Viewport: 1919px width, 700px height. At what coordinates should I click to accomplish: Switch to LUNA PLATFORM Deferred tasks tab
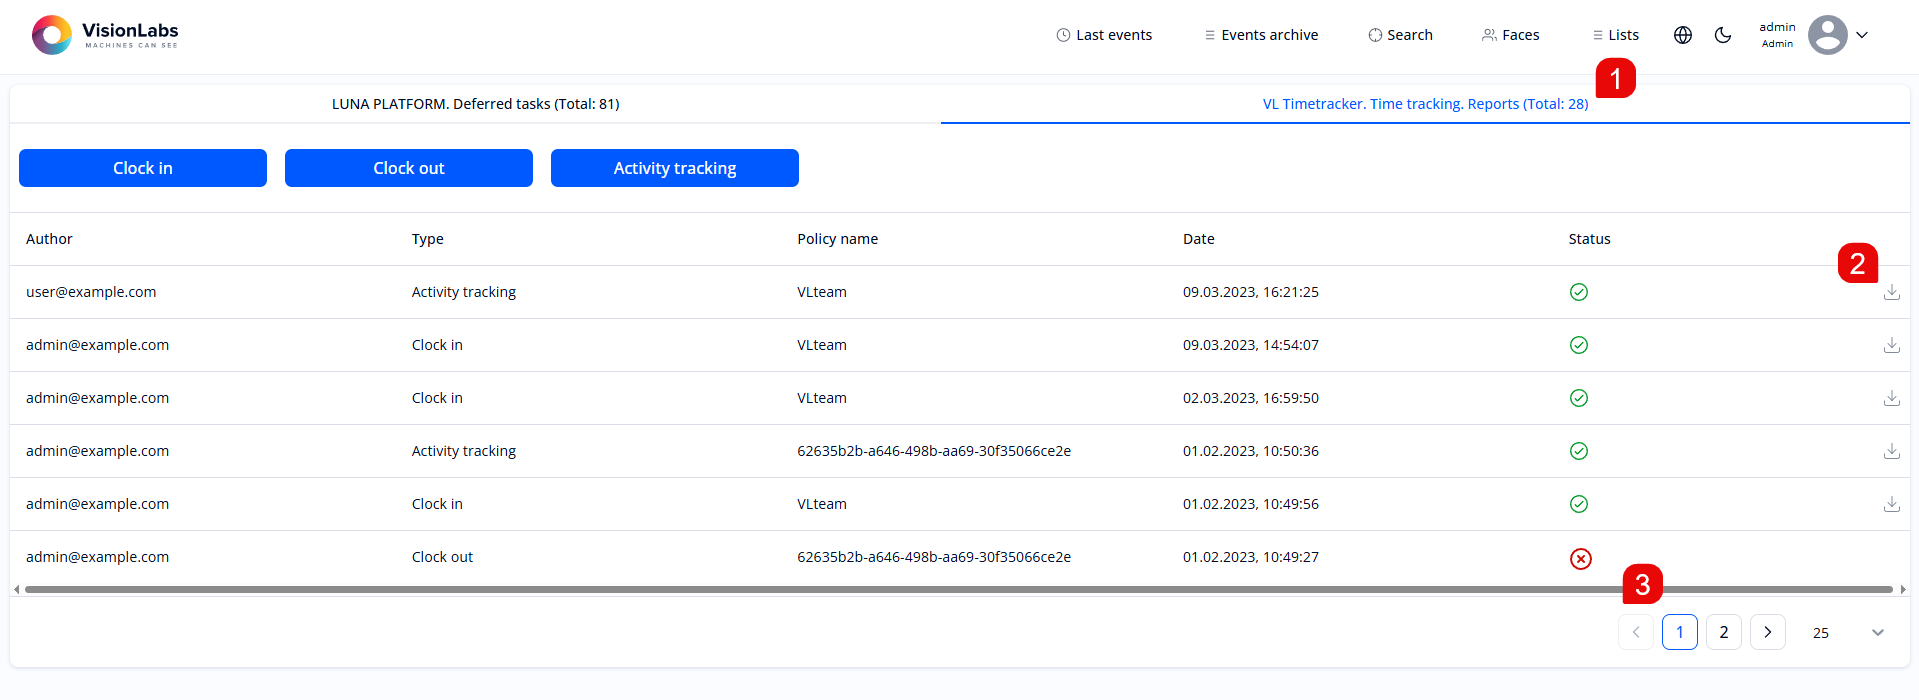tap(475, 104)
